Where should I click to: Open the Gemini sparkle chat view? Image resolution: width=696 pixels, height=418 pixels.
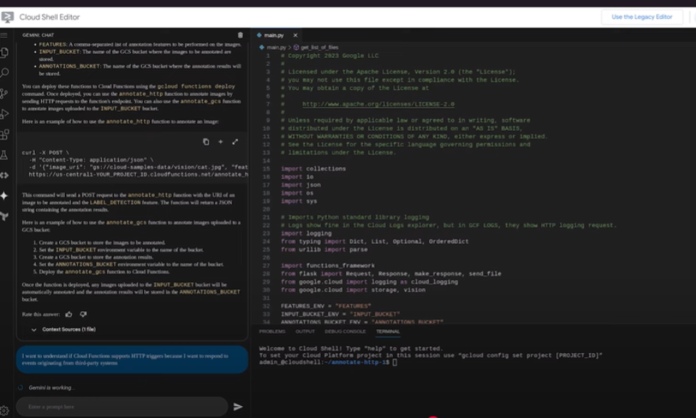click(x=4, y=196)
